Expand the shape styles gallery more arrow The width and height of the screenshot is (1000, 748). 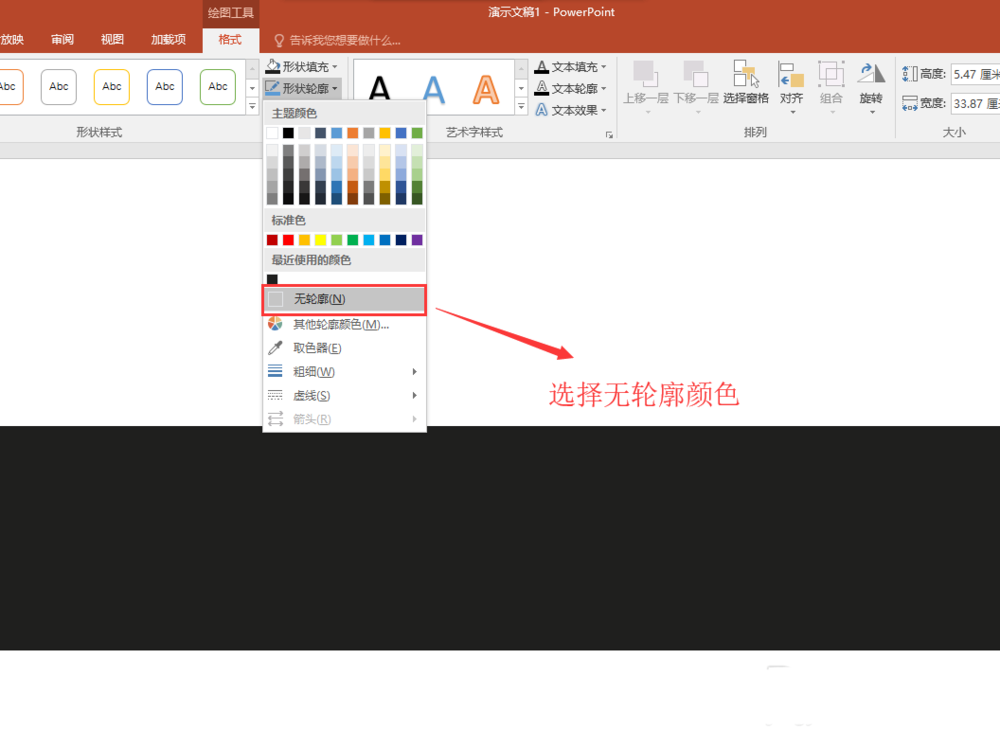[253, 106]
